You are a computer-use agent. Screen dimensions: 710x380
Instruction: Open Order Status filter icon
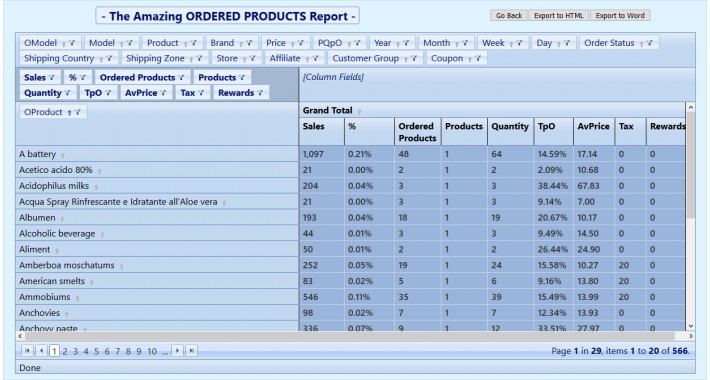coord(649,43)
